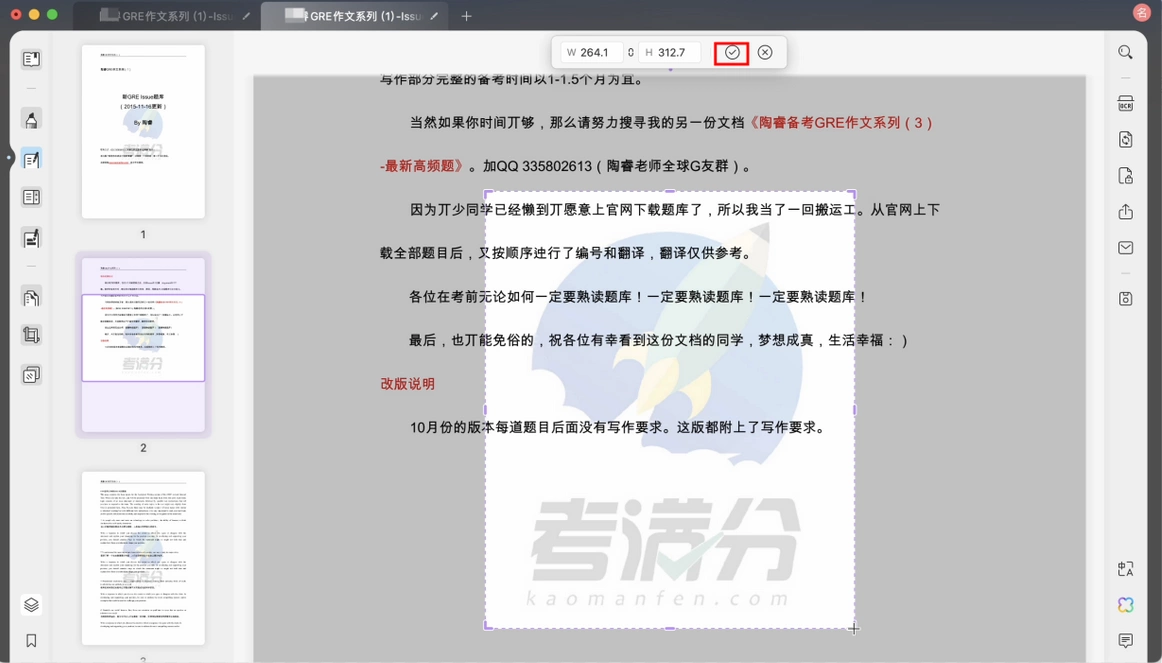This screenshot has width=1162, height=663.
Task: Click the width field showing 264.1
Action: pos(591,53)
